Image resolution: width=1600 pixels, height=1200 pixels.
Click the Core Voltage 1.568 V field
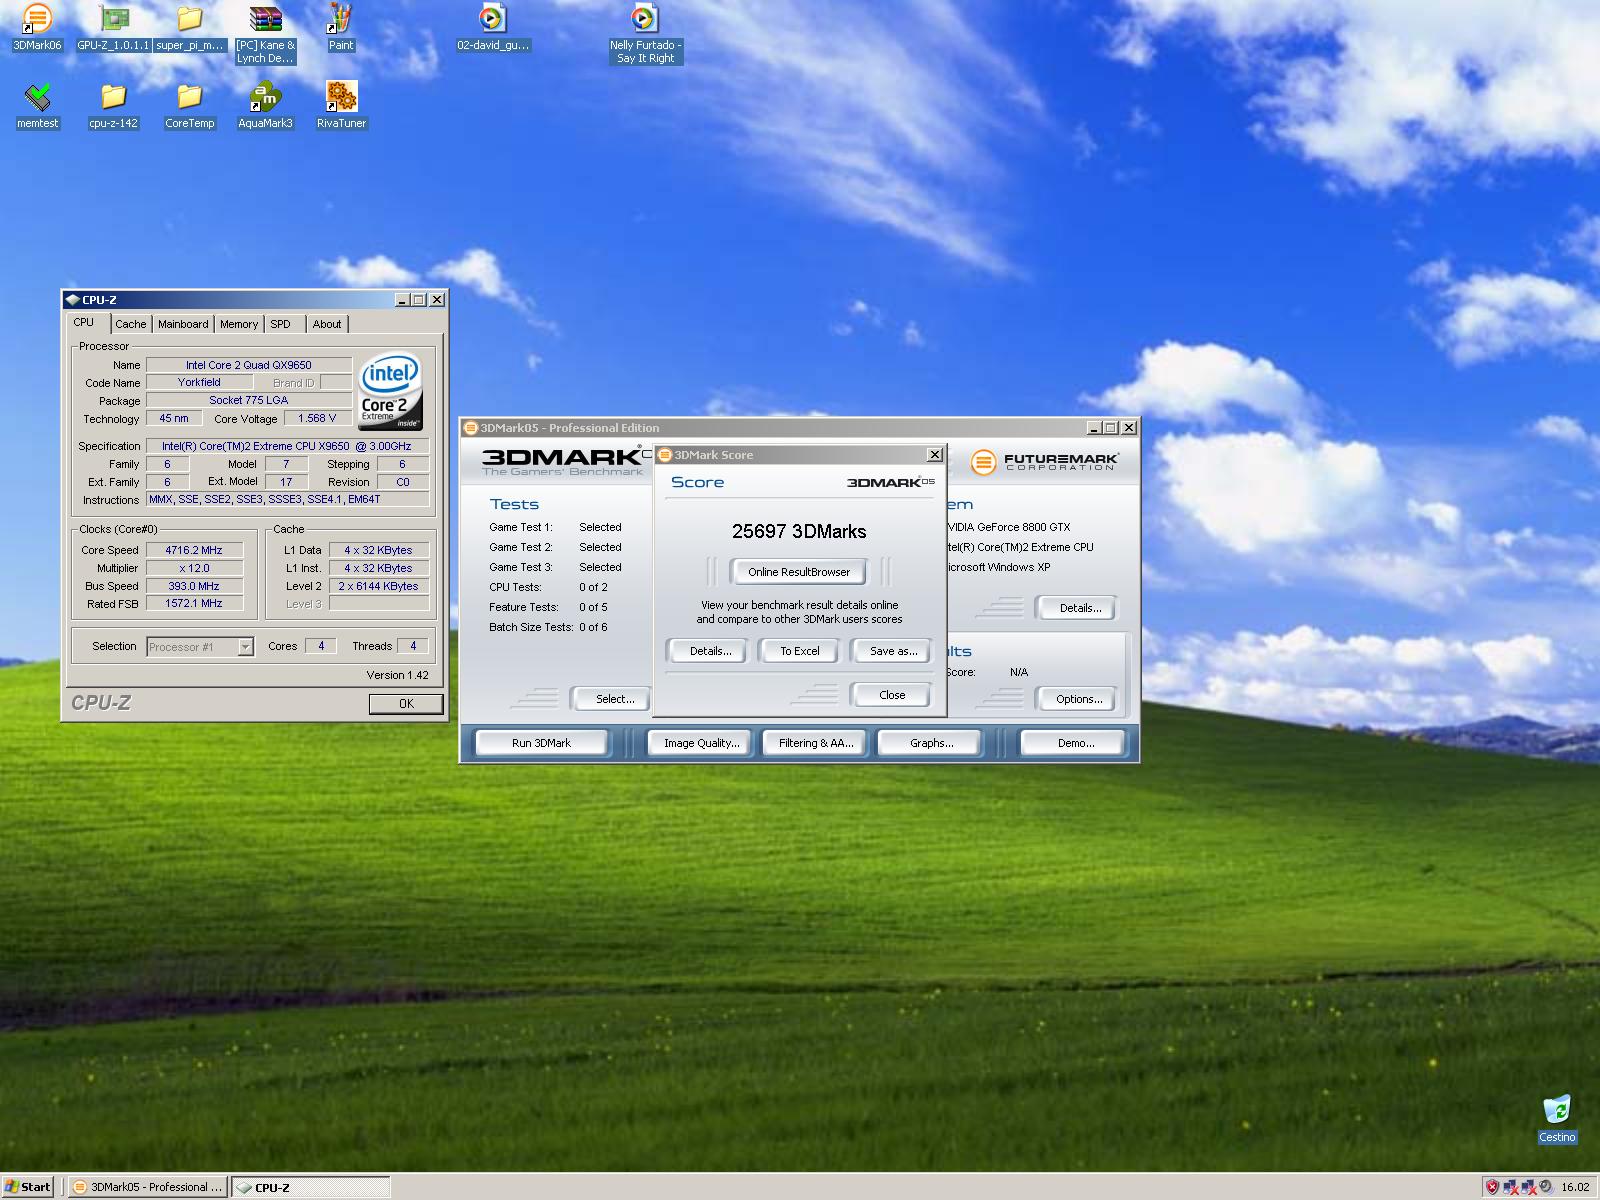pos(317,419)
